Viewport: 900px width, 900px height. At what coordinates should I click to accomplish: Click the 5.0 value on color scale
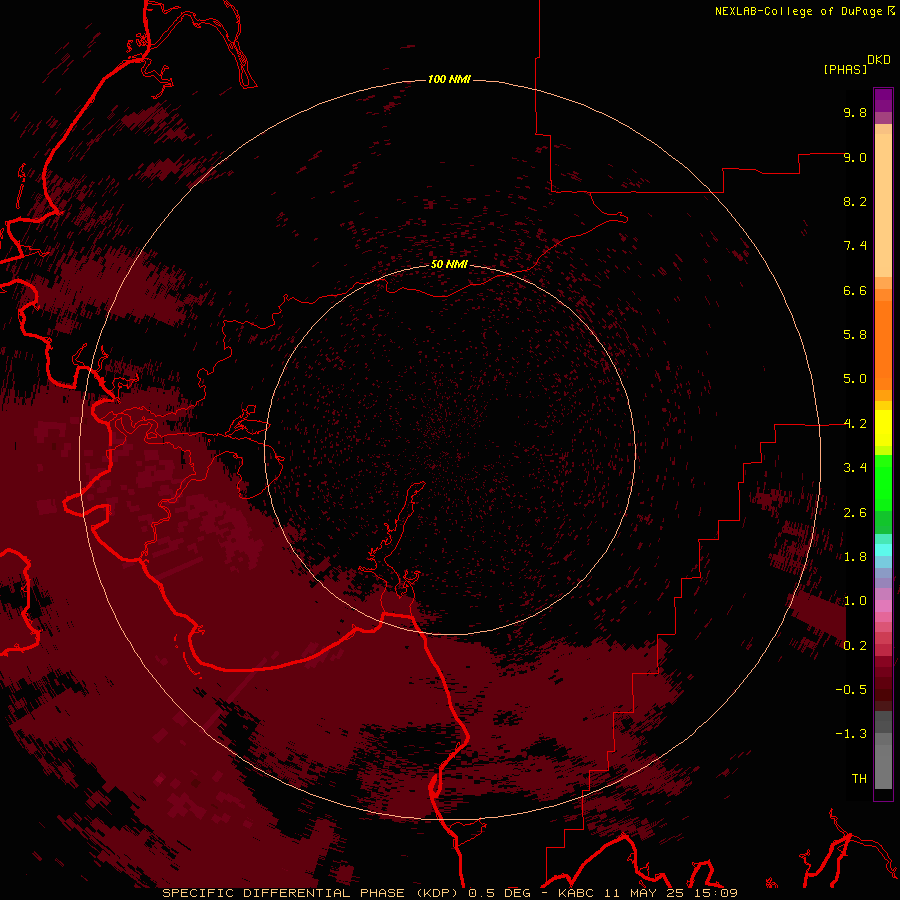[x=855, y=379]
